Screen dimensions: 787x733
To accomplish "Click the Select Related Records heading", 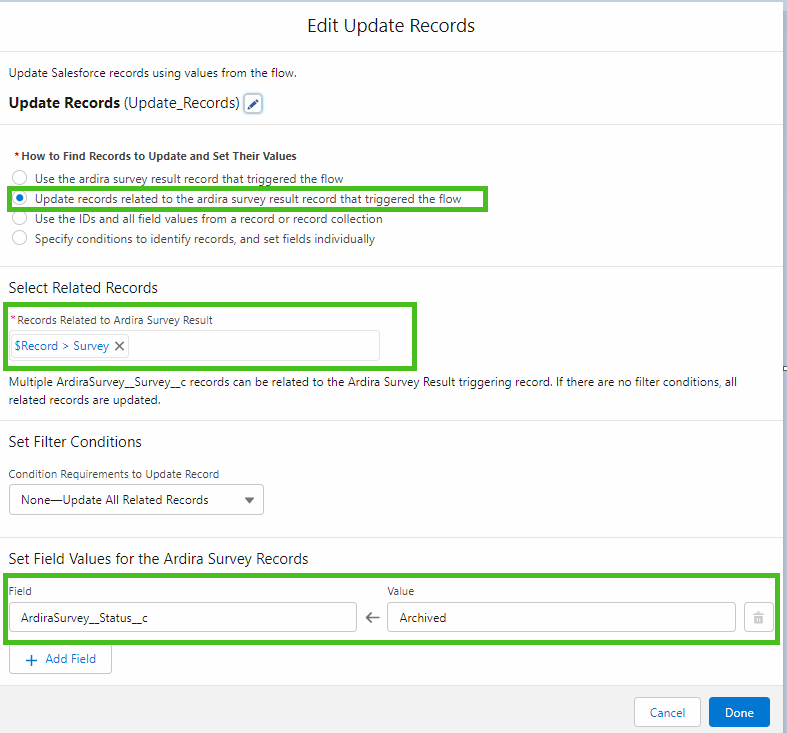I will coord(83,288).
